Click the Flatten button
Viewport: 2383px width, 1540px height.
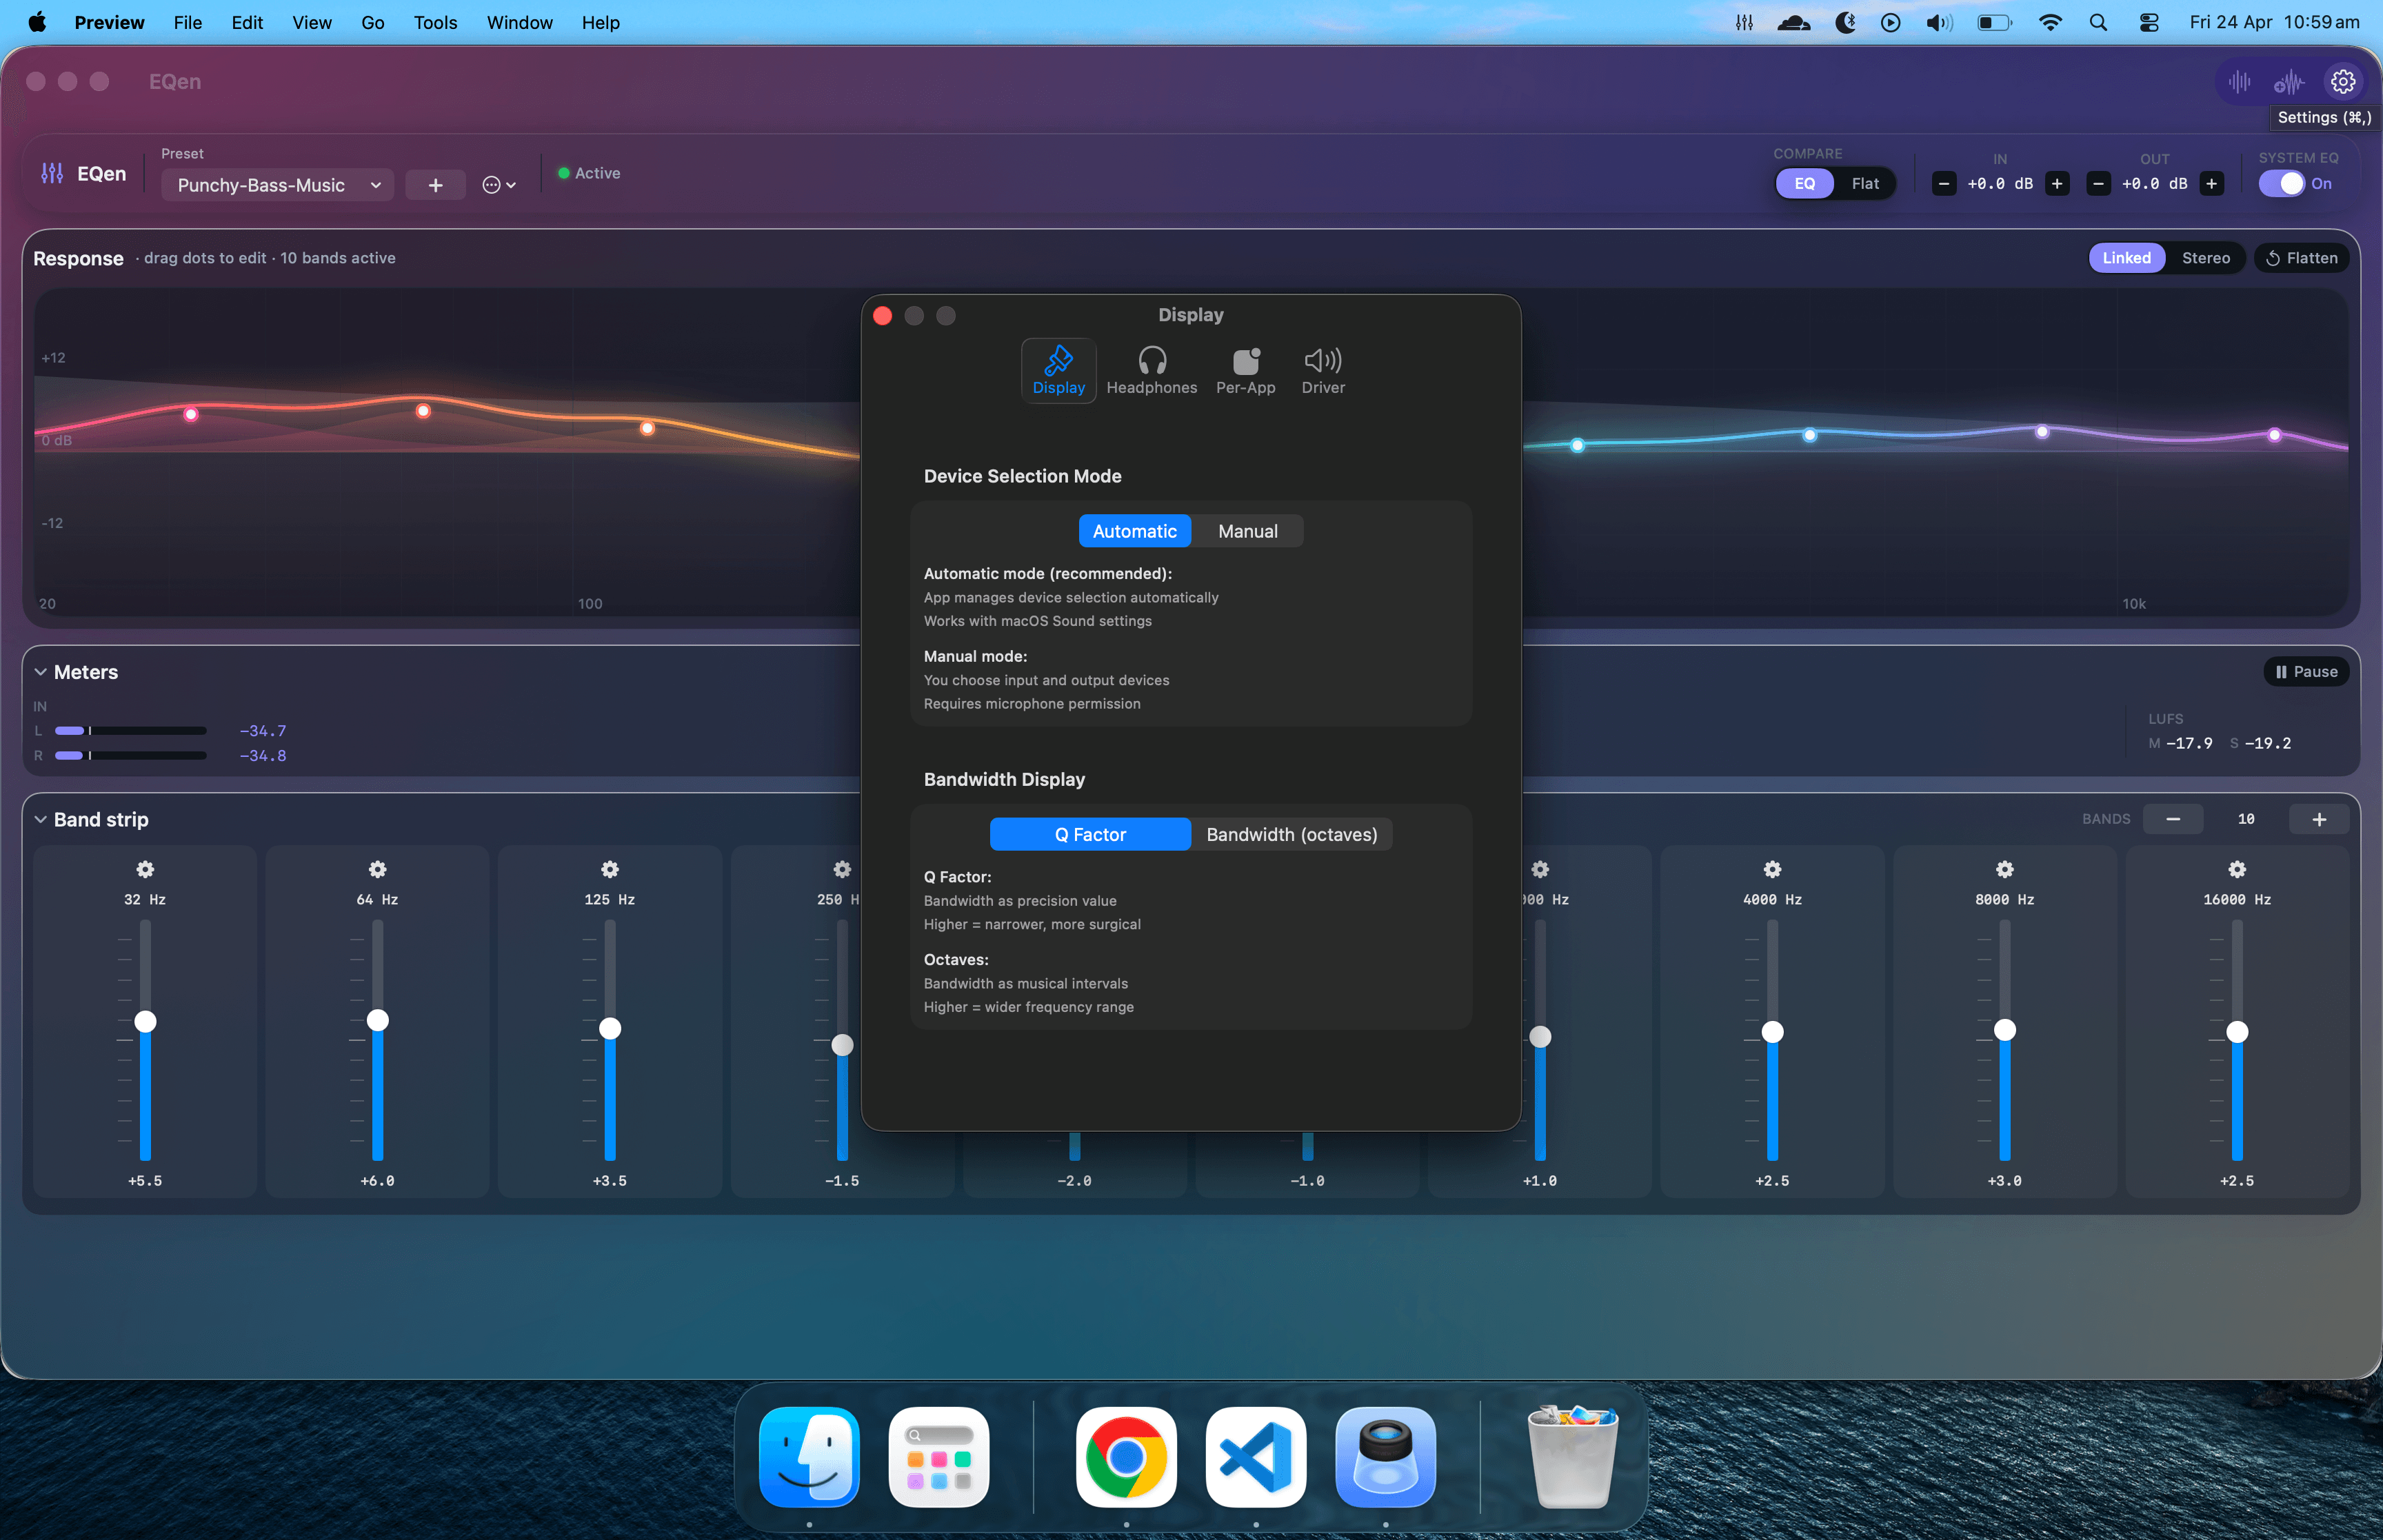2301,258
